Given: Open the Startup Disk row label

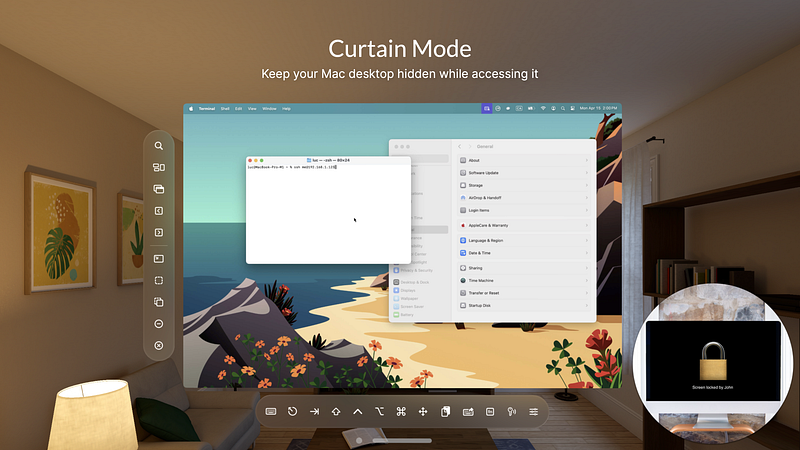Looking at the screenshot, I should 480,306.
